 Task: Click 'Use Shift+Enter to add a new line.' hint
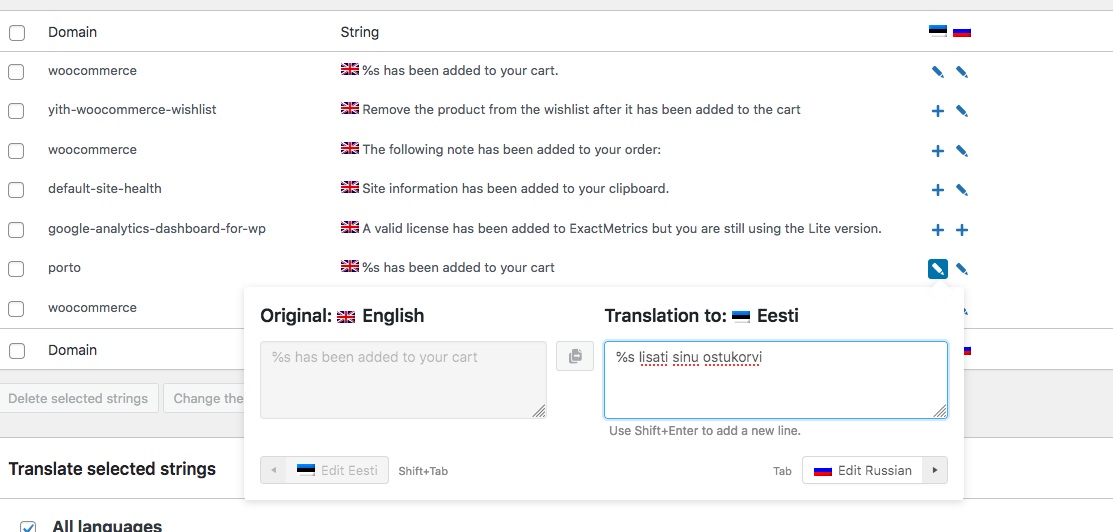click(x=705, y=430)
